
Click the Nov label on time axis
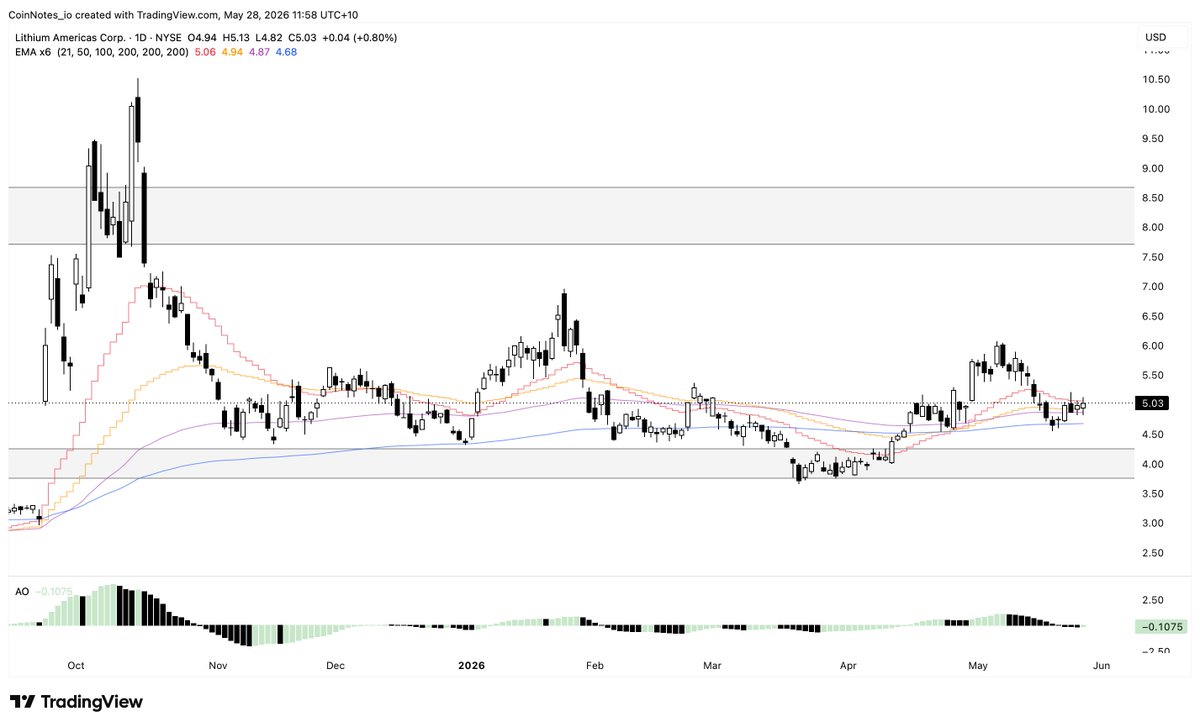pos(218,665)
